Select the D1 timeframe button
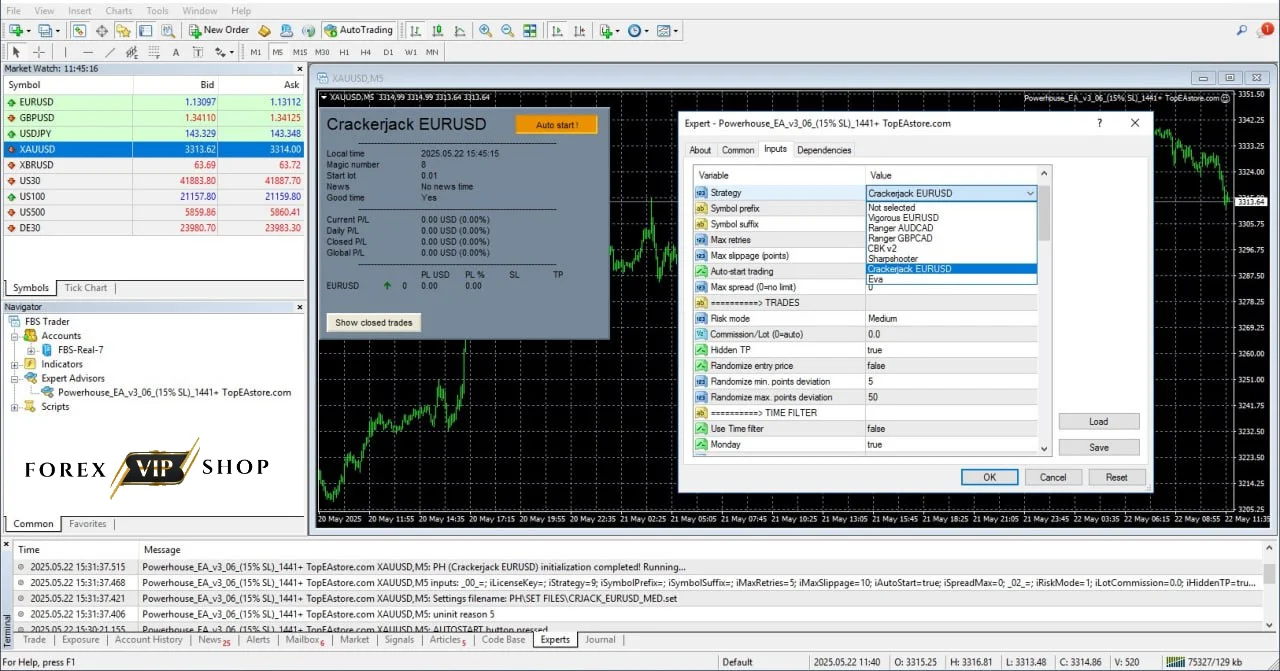The width and height of the screenshot is (1280, 671). (x=388, y=52)
